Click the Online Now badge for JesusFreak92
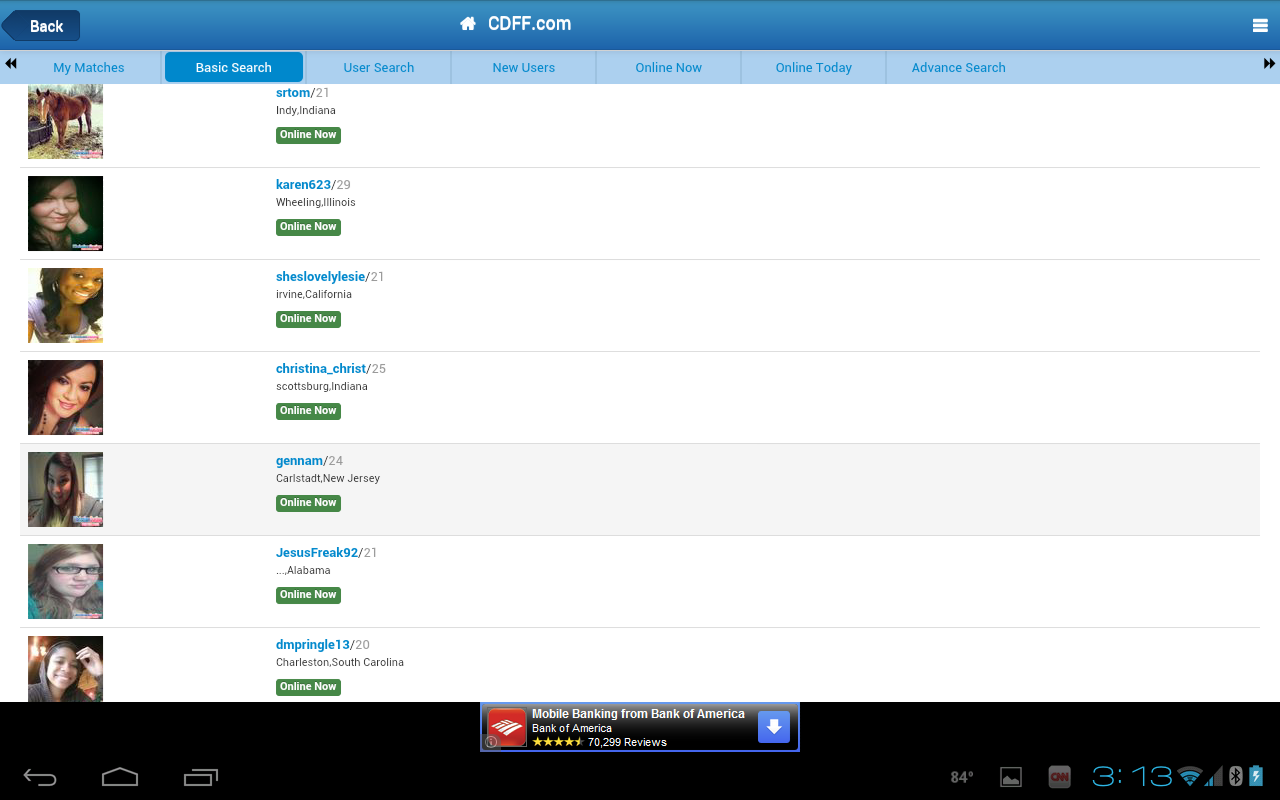1280x800 pixels. pyautogui.click(x=308, y=595)
